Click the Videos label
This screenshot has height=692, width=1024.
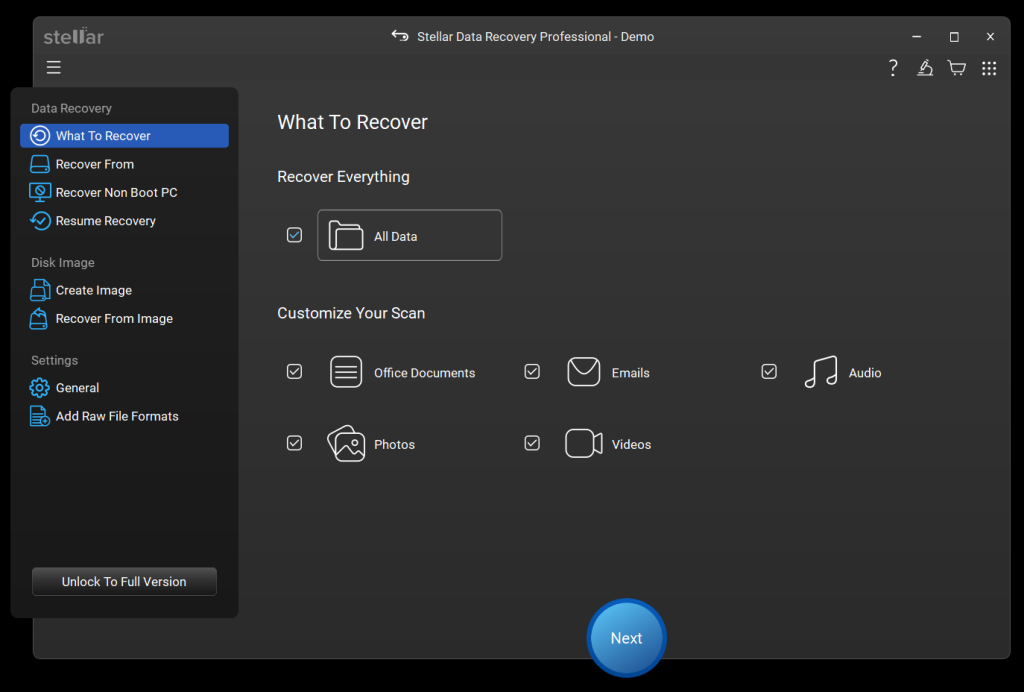[631, 445]
